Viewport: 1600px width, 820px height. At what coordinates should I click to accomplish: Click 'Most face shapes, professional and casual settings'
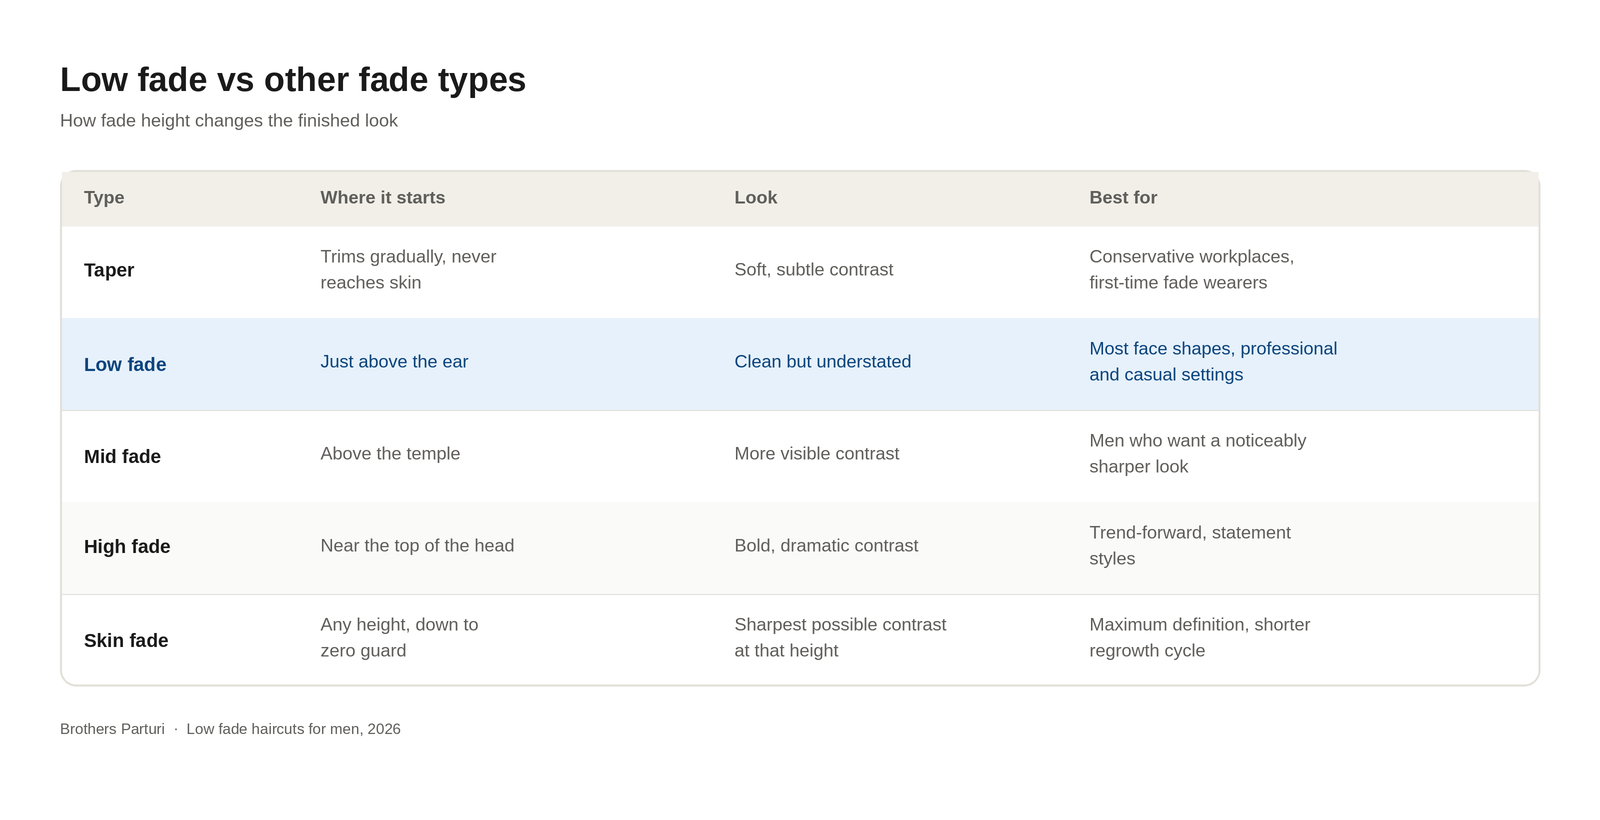[x=1213, y=362]
